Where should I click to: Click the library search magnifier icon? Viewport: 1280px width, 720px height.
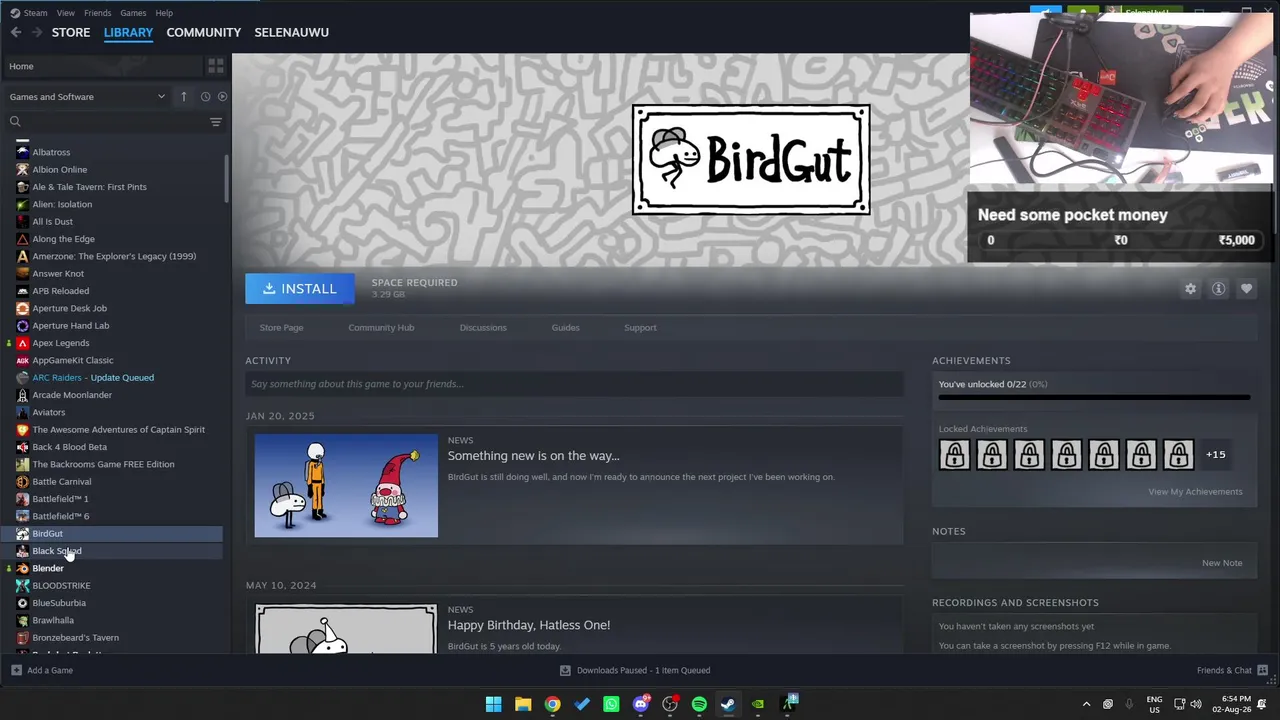15,122
